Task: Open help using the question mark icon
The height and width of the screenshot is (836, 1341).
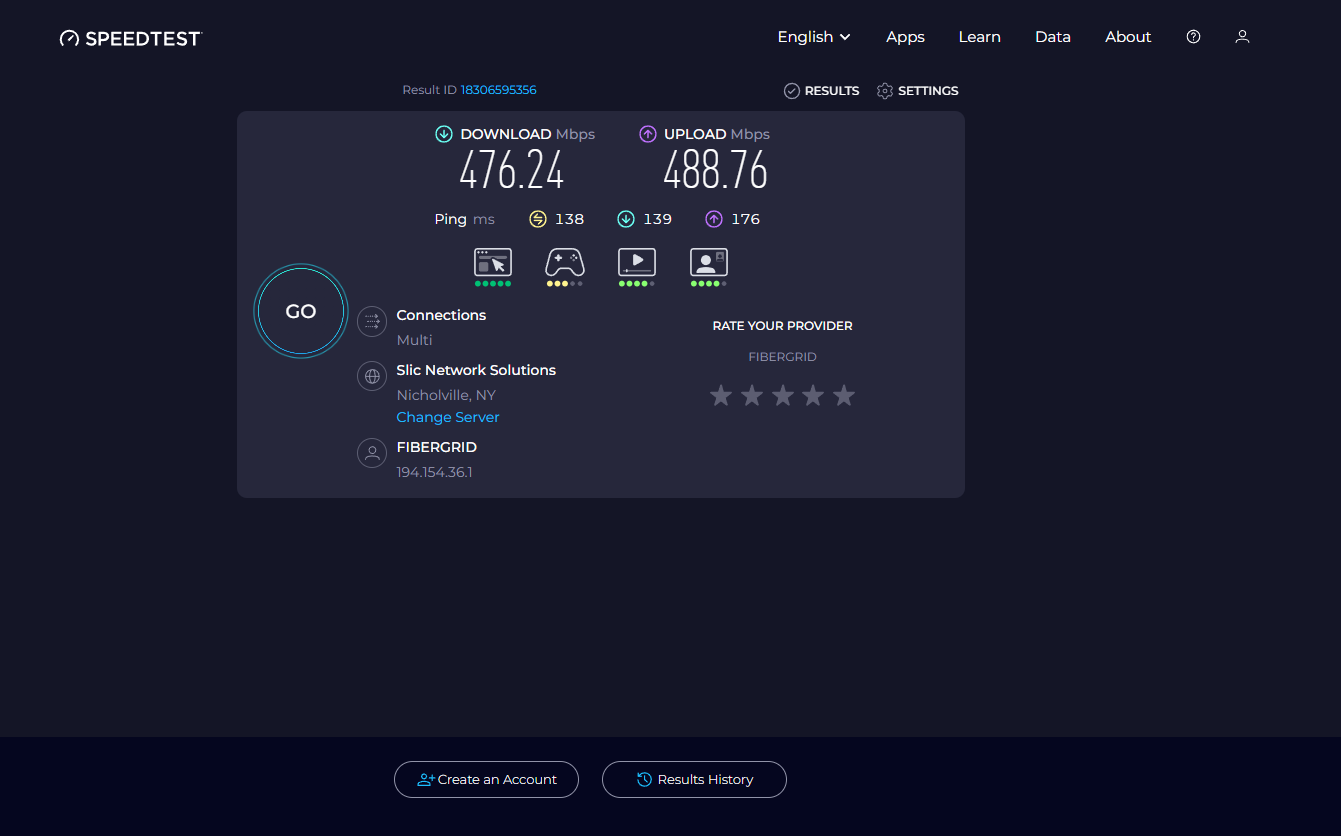Action: pos(1193,36)
